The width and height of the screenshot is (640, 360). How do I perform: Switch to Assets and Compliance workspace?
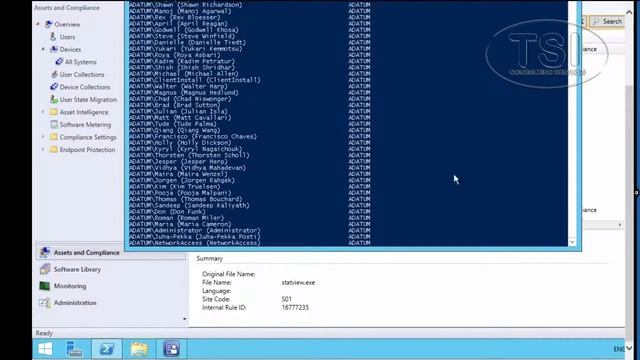(87, 253)
